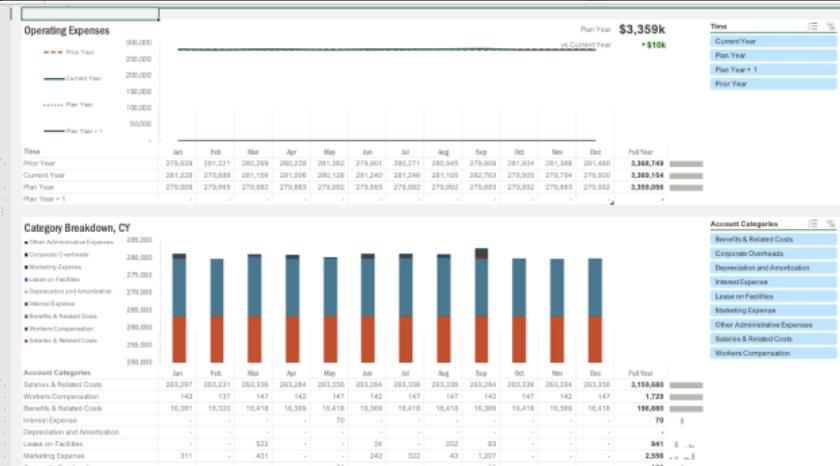Select the Interest Expense slicer button

pos(773,282)
